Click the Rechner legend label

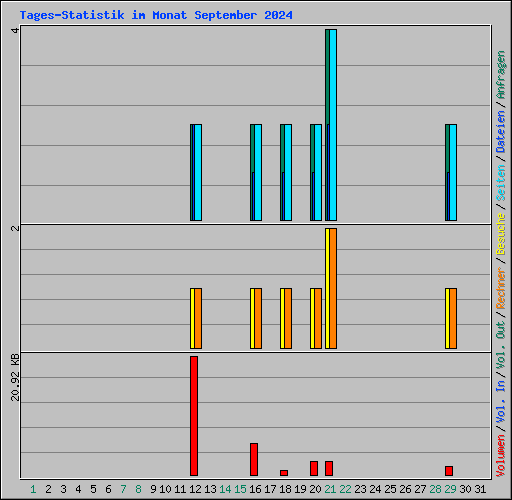(501, 288)
